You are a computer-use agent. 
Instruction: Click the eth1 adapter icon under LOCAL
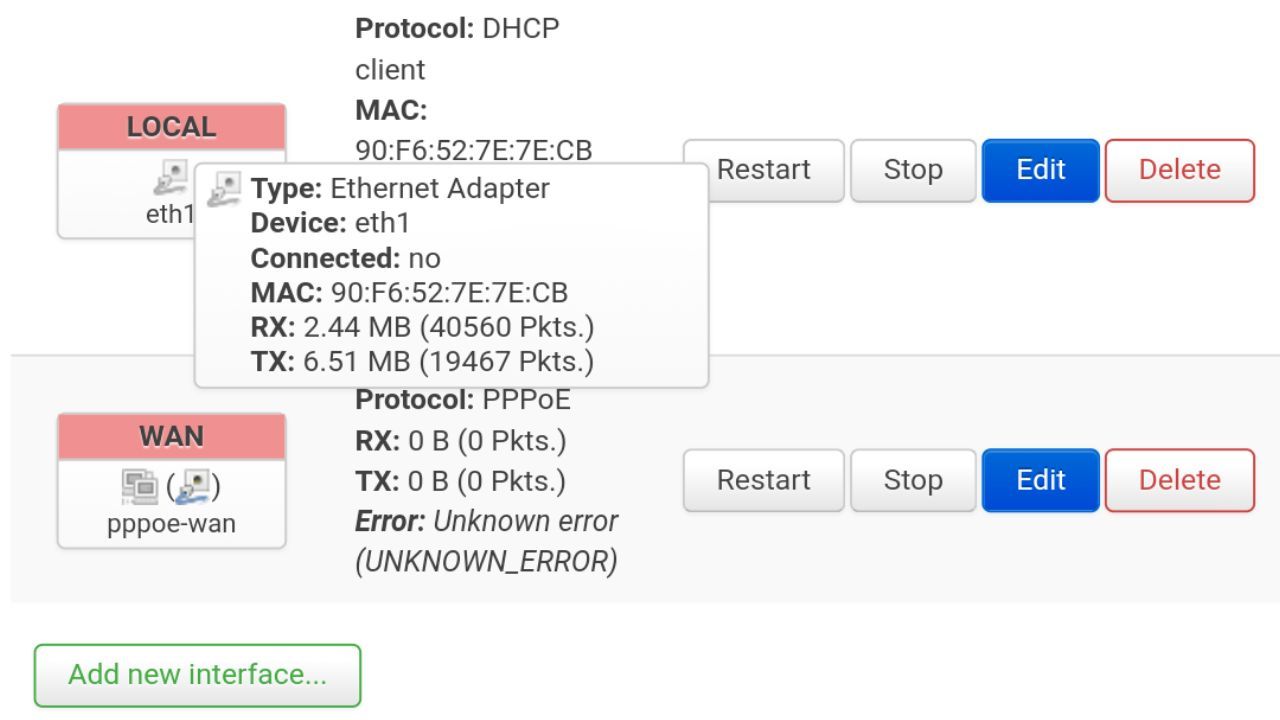170,180
